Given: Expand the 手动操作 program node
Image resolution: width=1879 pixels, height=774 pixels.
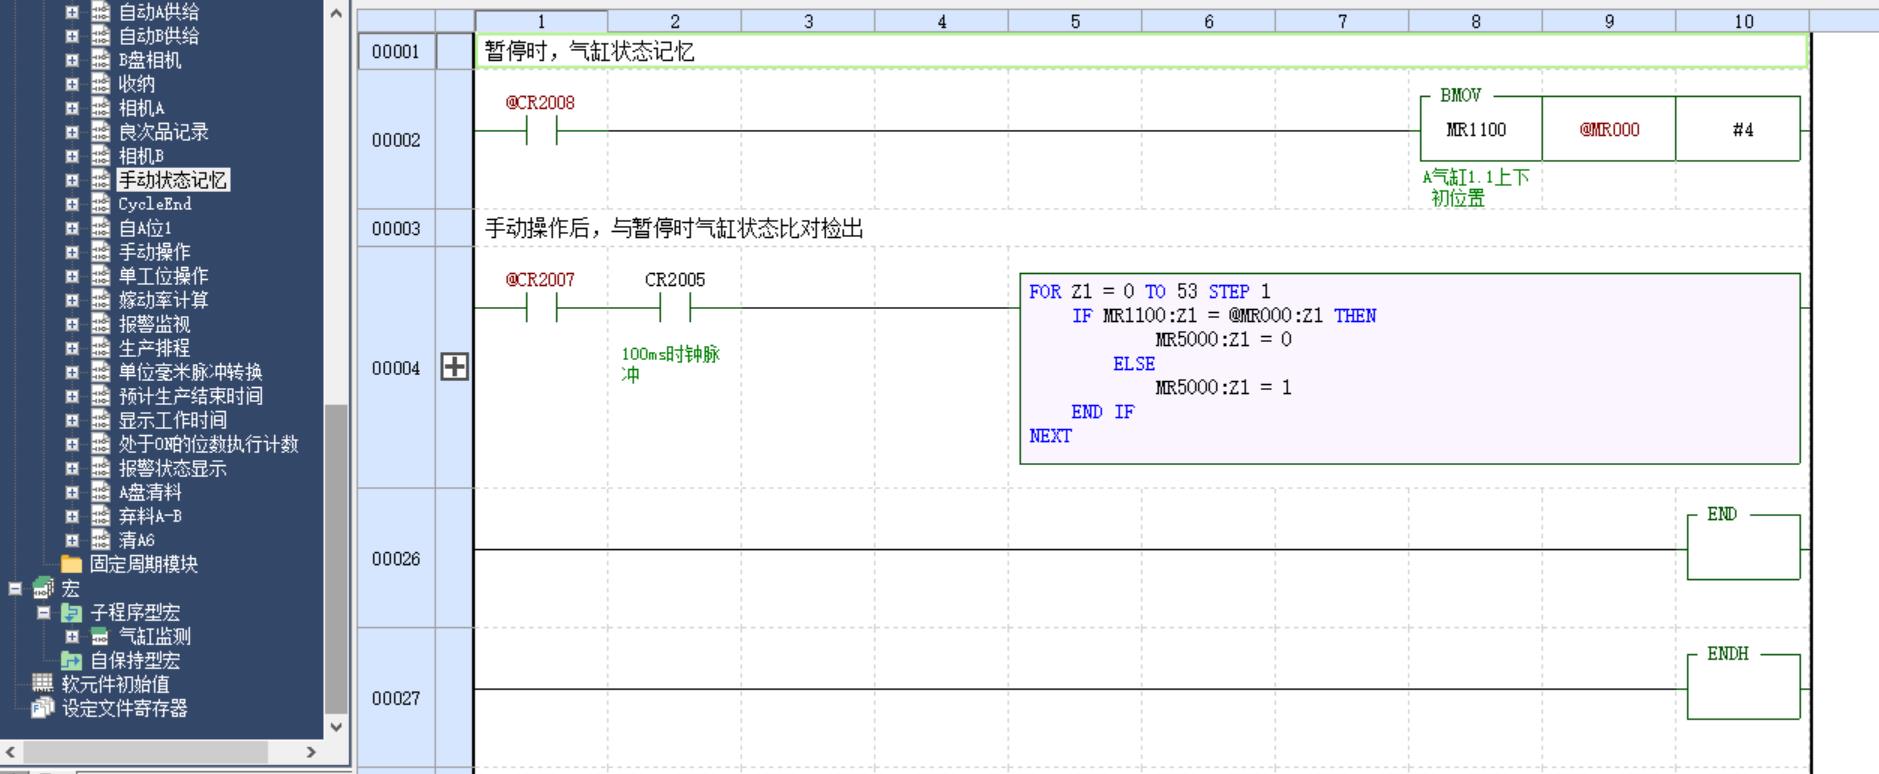Looking at the screenshot, I should (x=72, y=252).
